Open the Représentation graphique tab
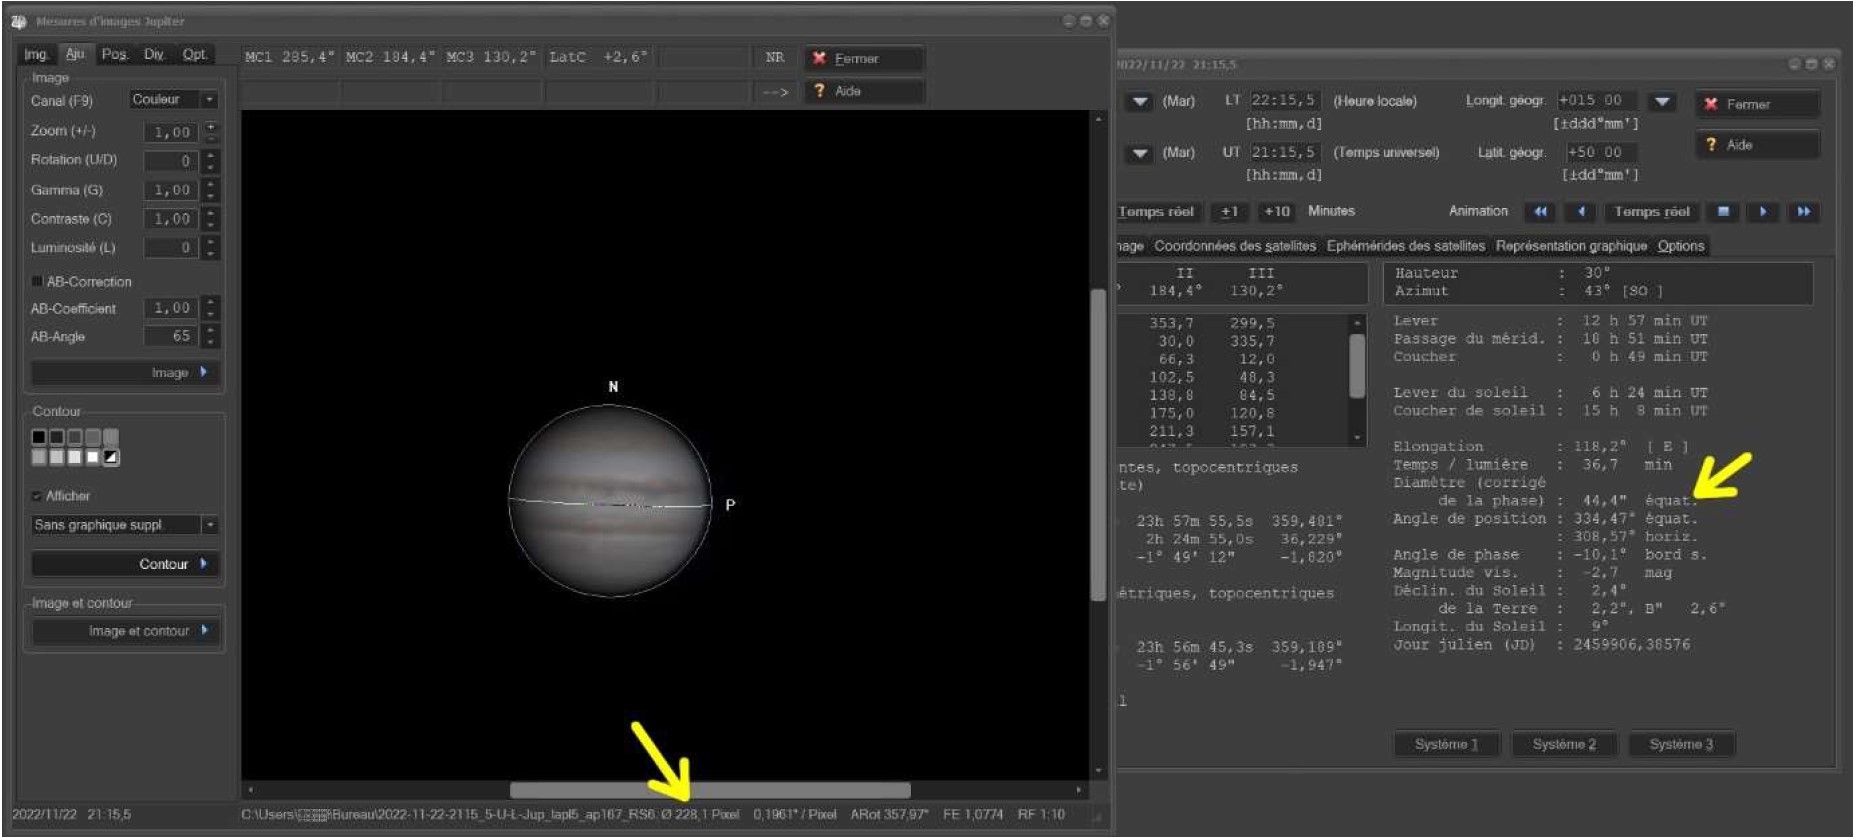1853x837 pixels. (1571, 246)
